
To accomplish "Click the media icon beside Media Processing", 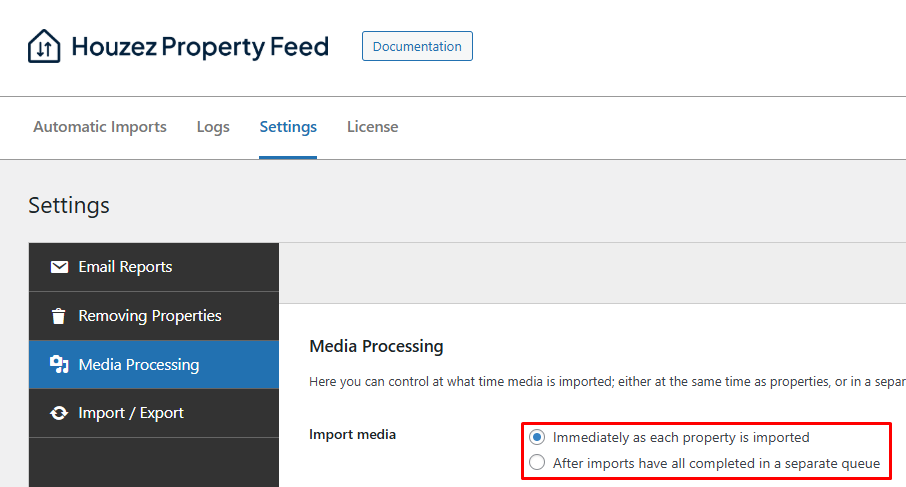I will click(x=59, y=365).
